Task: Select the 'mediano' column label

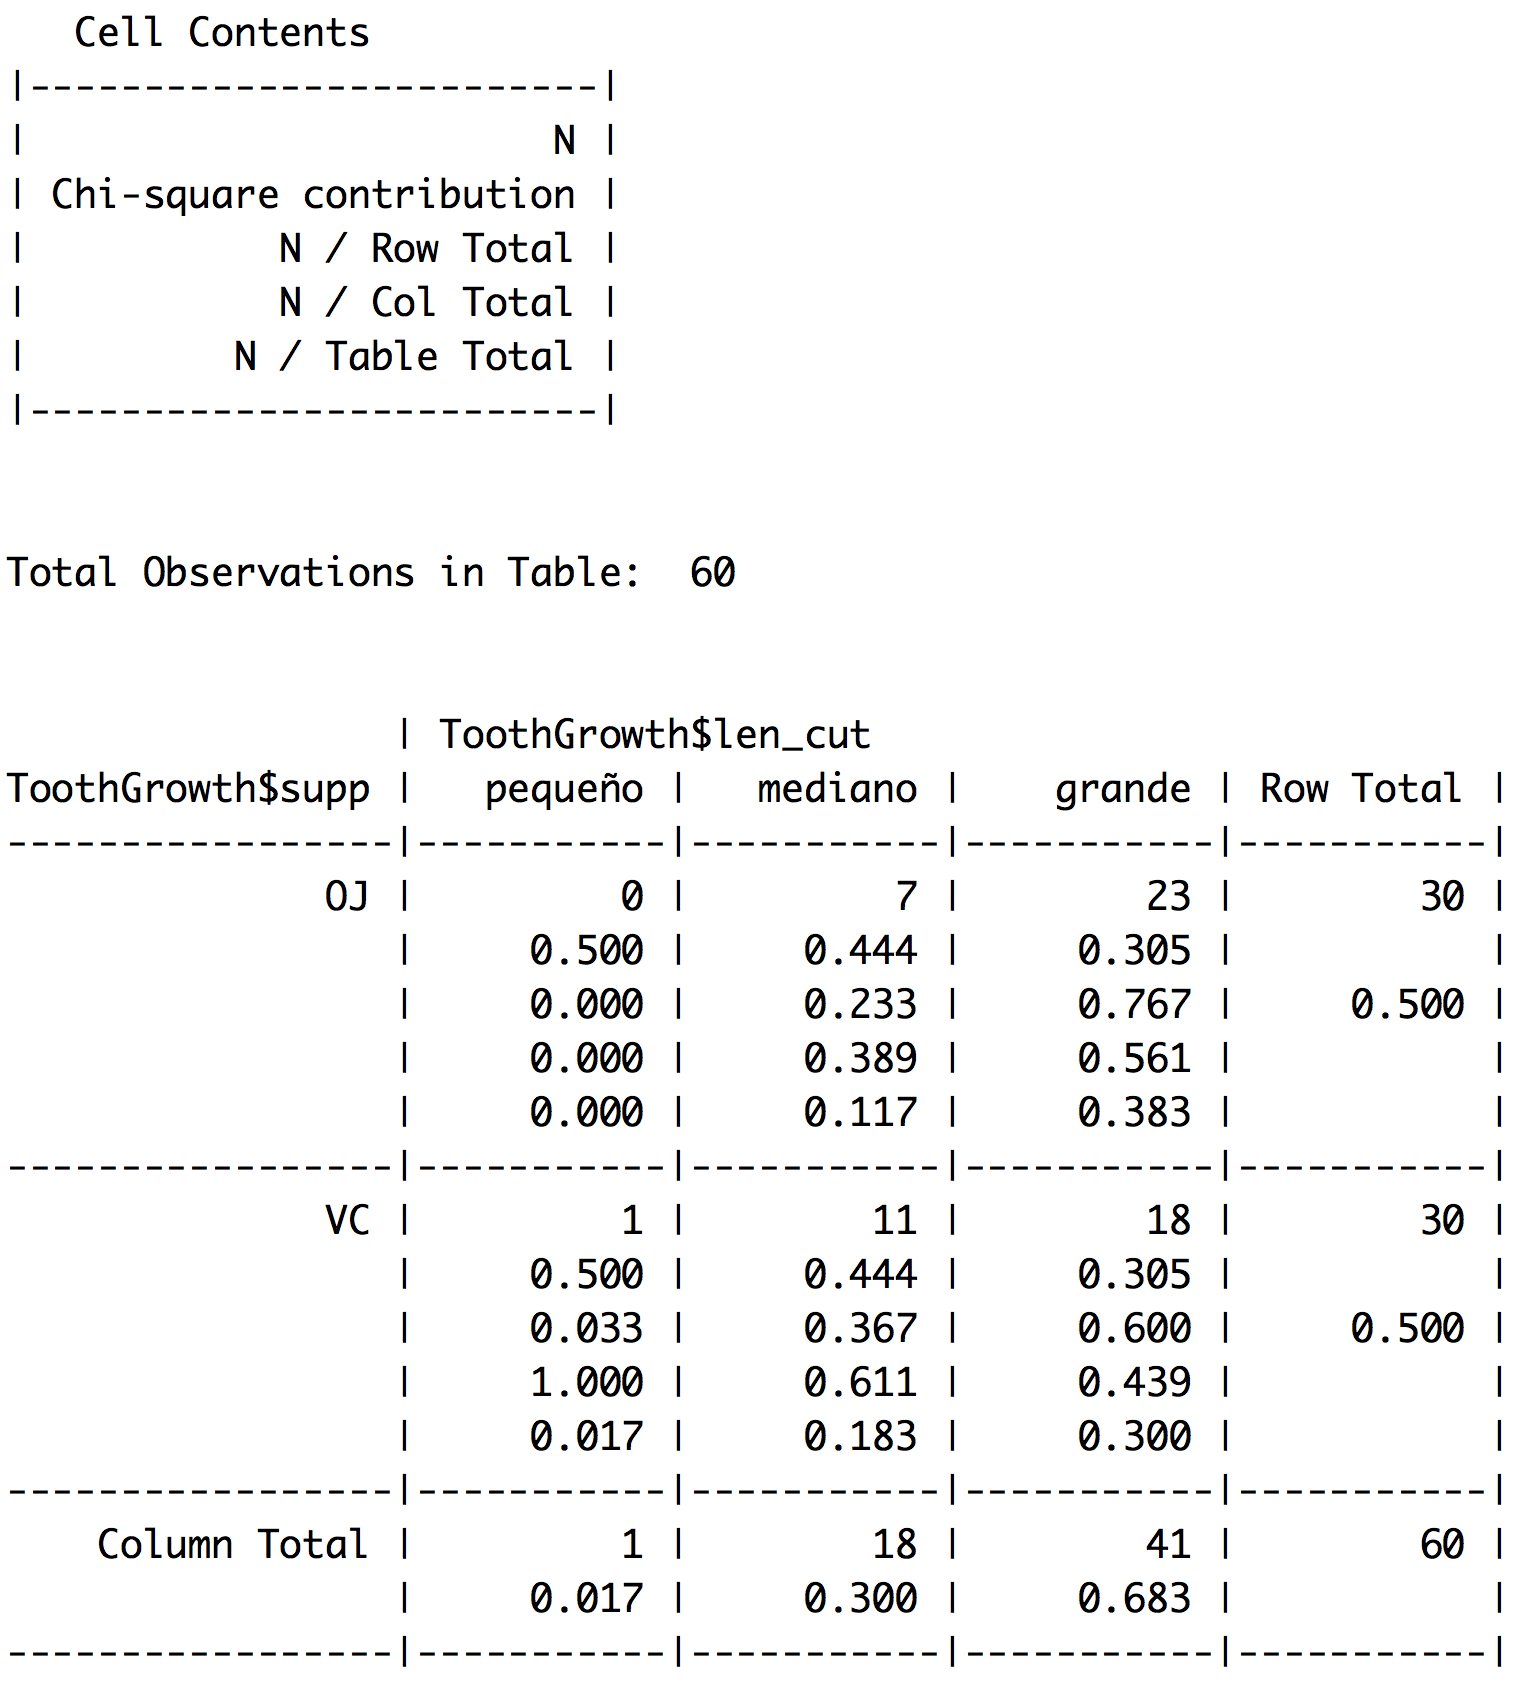Action: [837, 789]
